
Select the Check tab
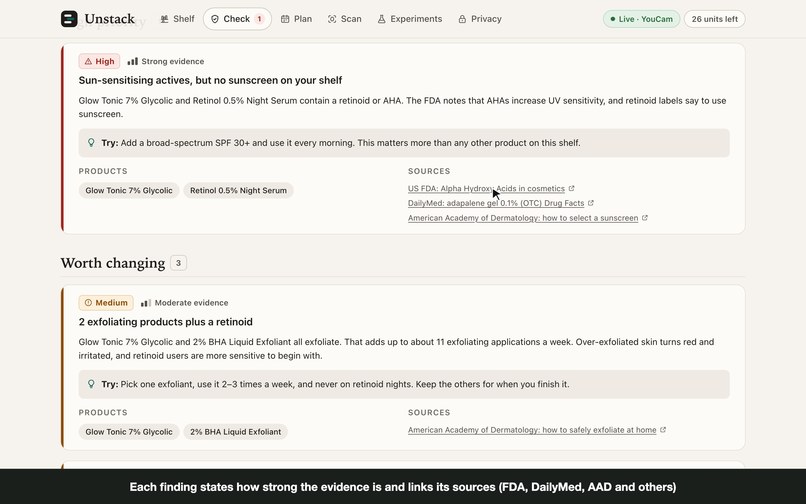point(237,19)
